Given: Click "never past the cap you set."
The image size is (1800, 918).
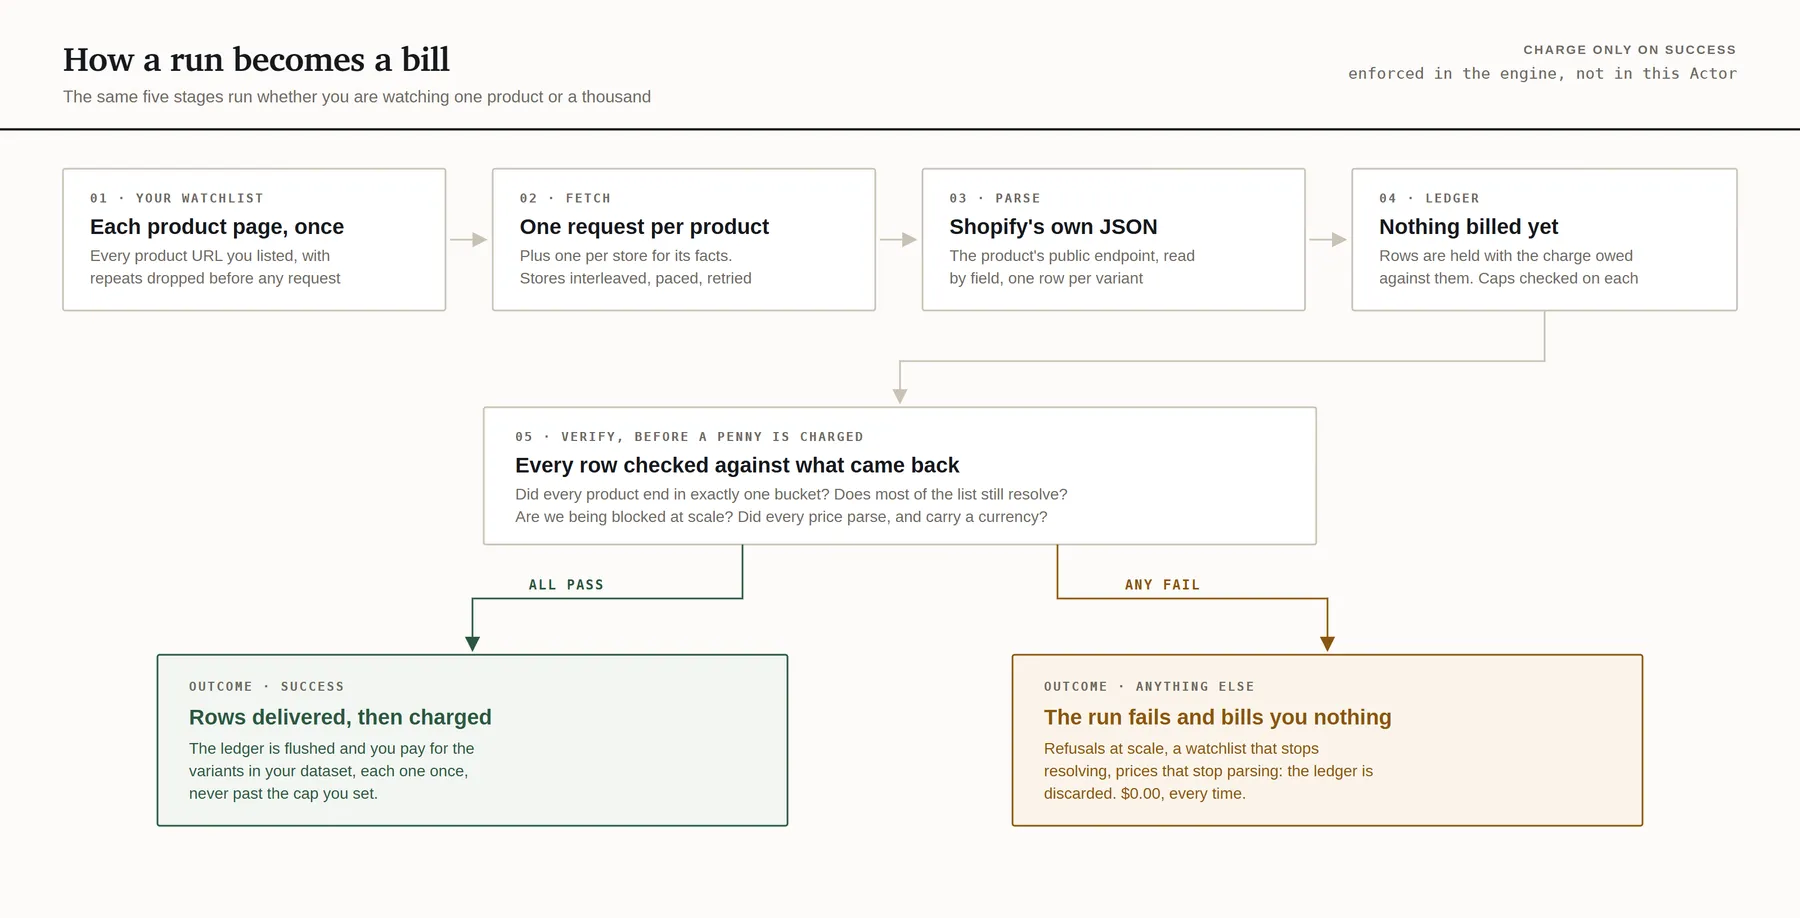Looking at the screenshot, I should 283,794.
